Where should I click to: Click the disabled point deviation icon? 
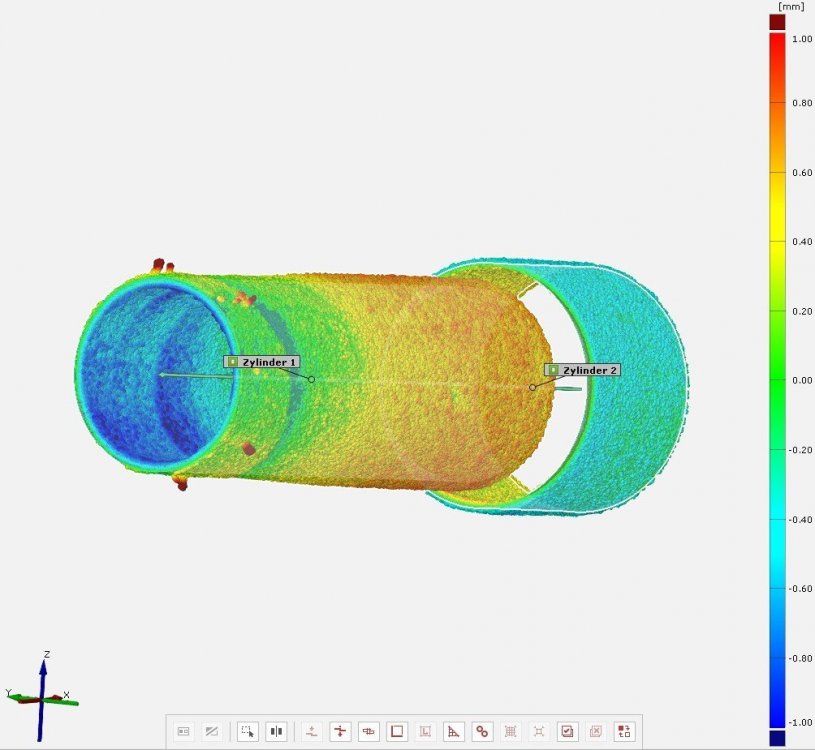tap(312, 731)
